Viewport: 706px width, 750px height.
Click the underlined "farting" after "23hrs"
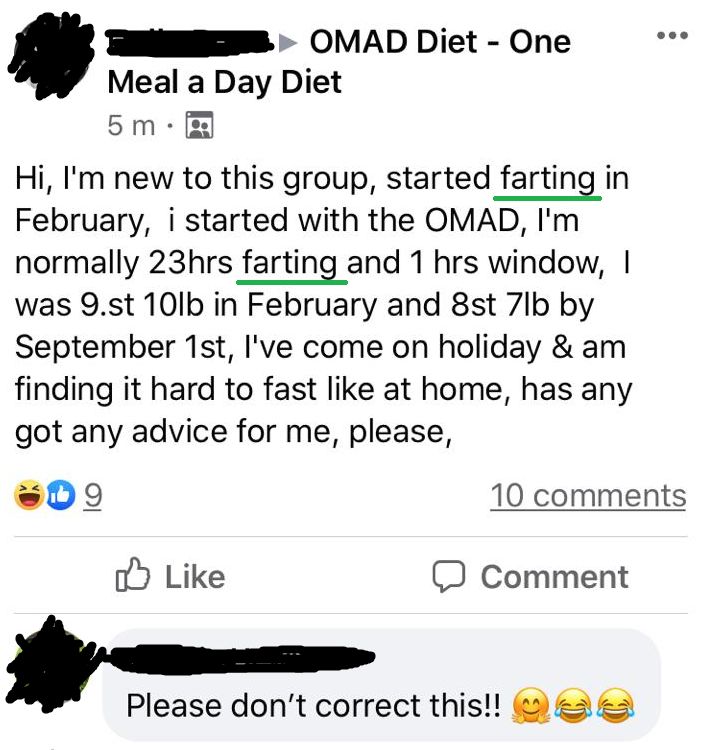coord(290,262)
